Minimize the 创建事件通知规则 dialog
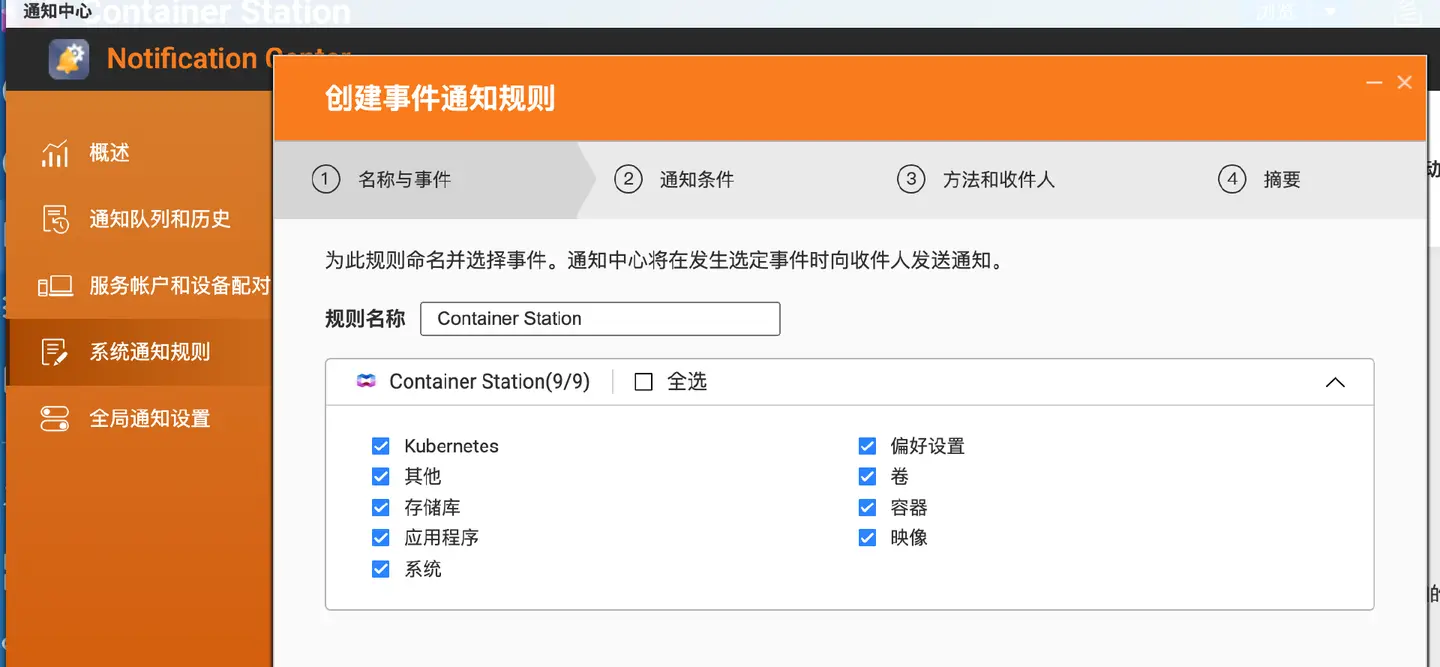 (1375, 83)
